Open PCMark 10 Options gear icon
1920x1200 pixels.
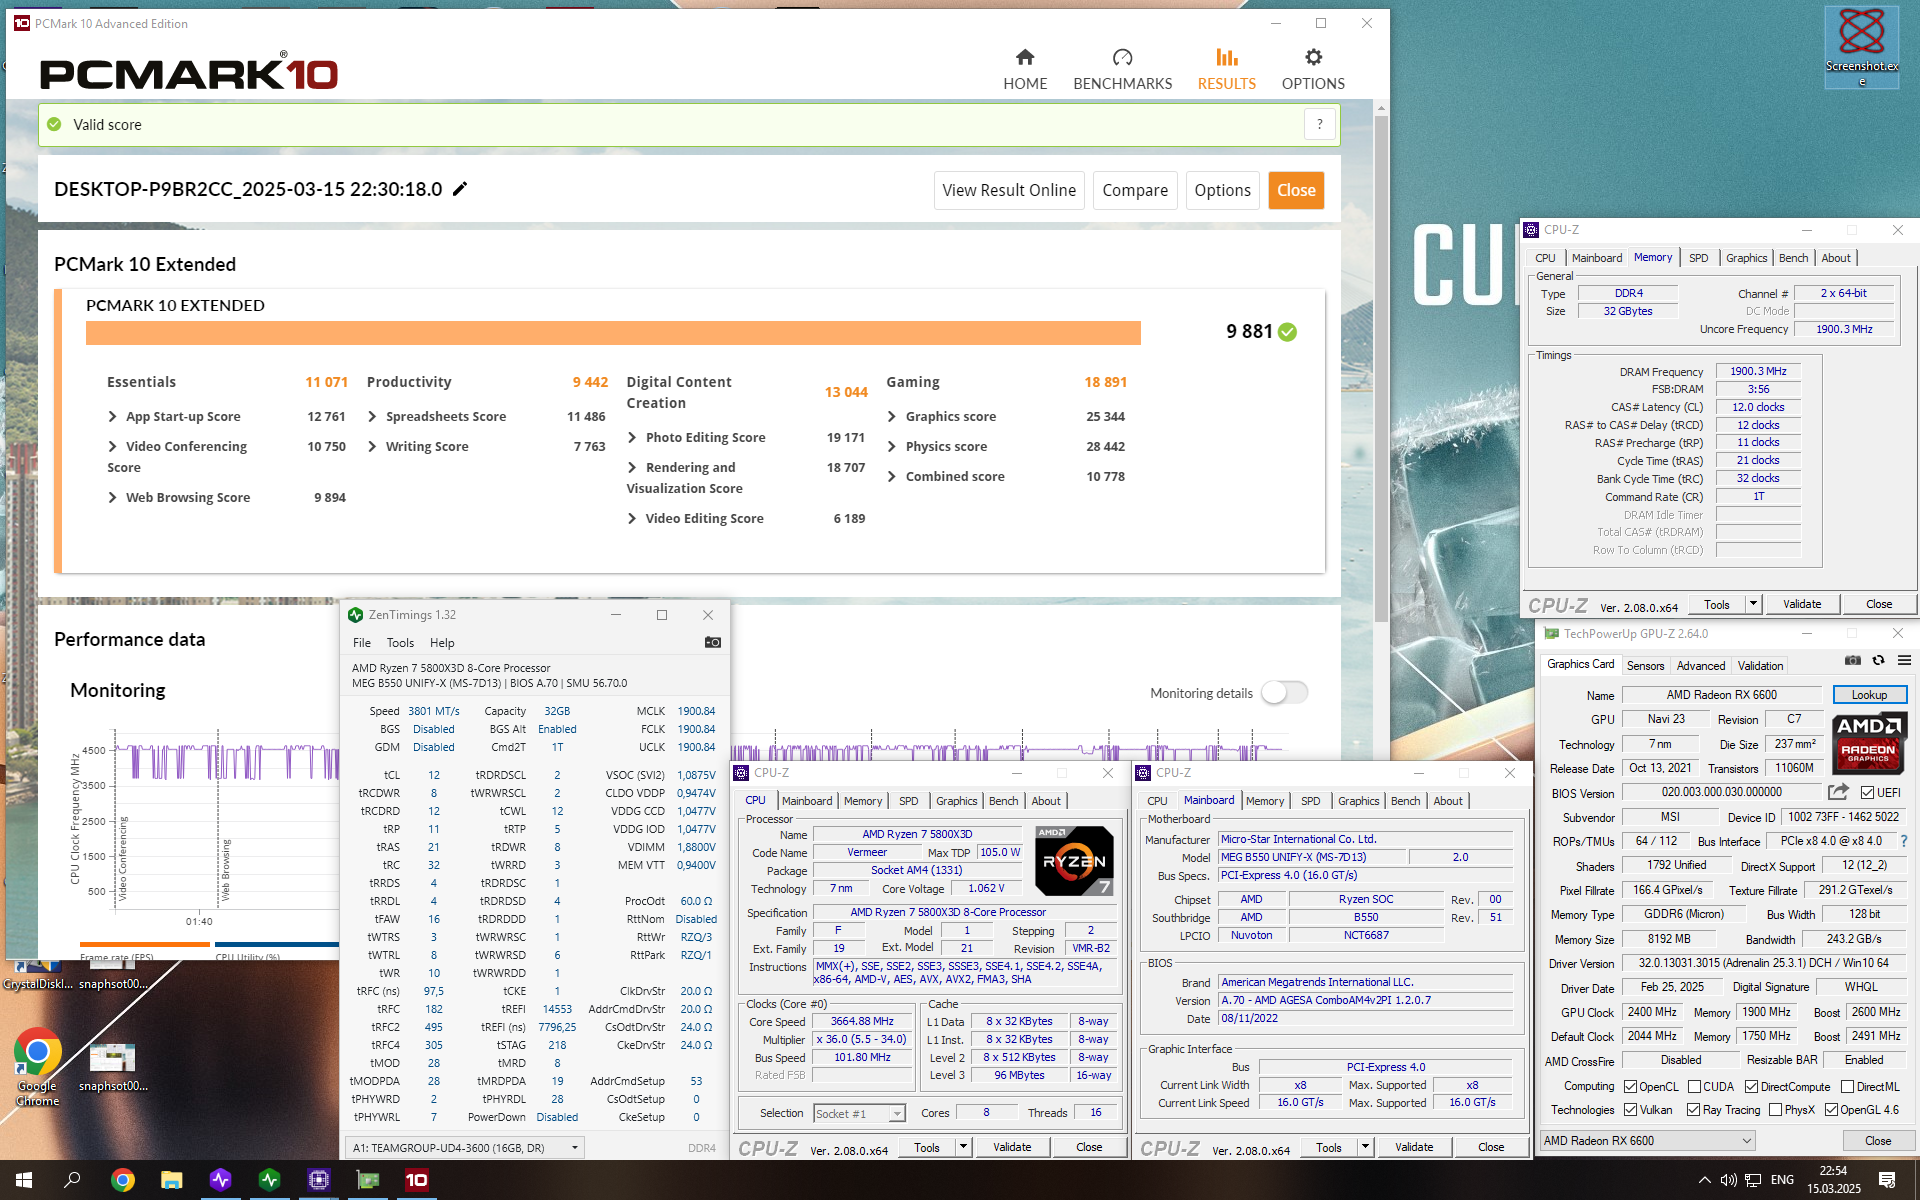pos(1313,57)
